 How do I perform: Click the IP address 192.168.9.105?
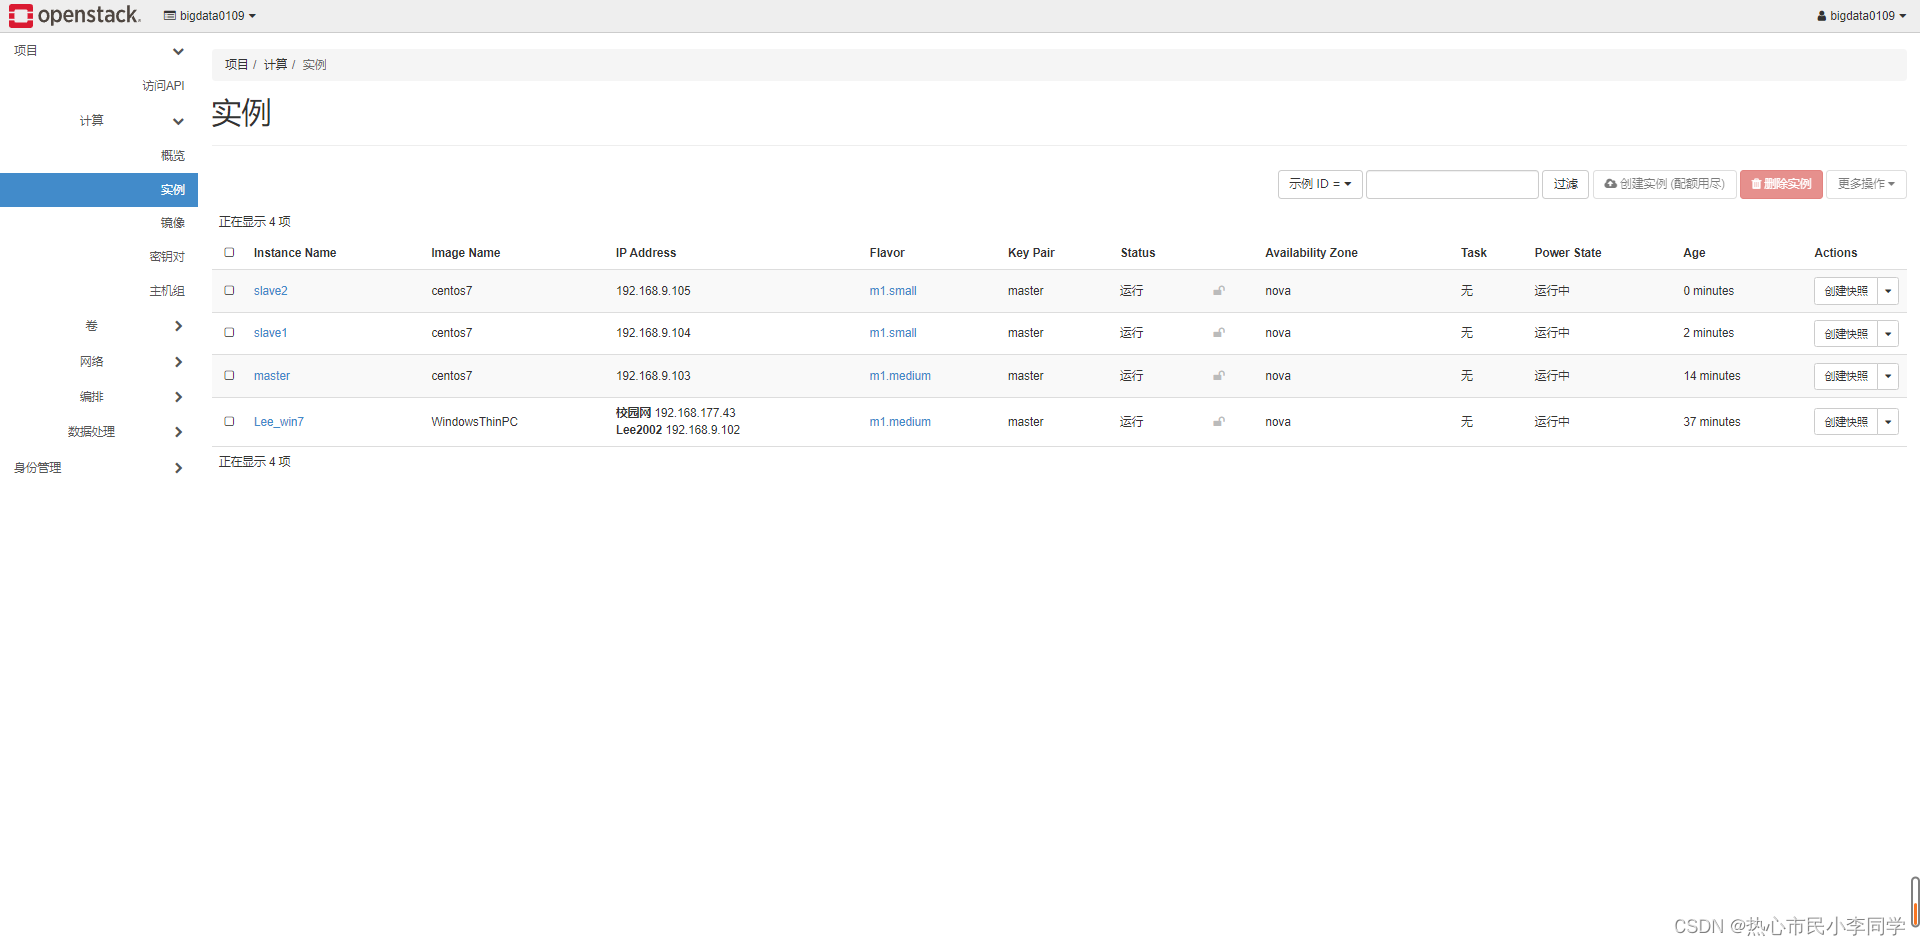tap(653, 291)
